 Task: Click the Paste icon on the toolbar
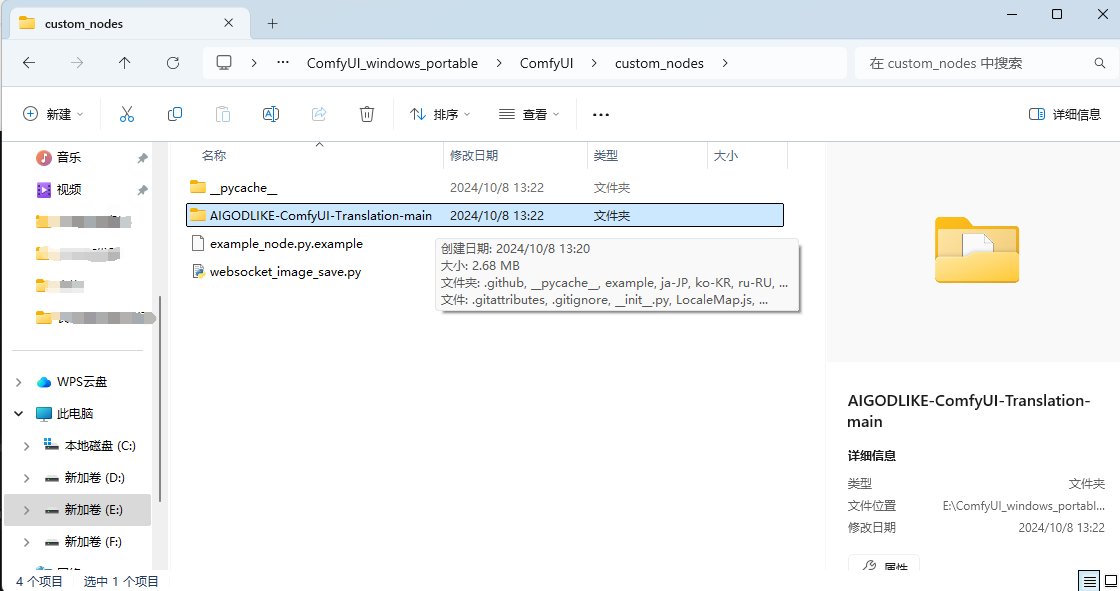pyautogui.click(x=223, y=113)
